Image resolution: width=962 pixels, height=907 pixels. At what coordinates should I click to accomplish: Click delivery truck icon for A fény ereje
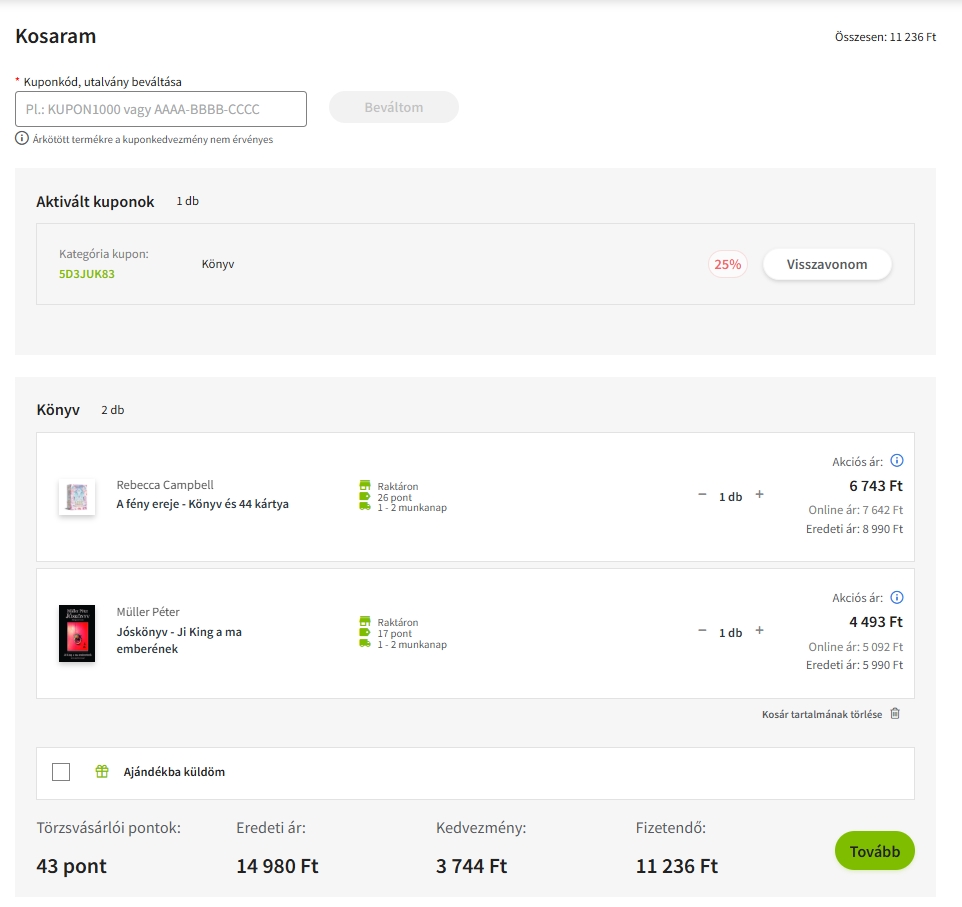point(365,507)
